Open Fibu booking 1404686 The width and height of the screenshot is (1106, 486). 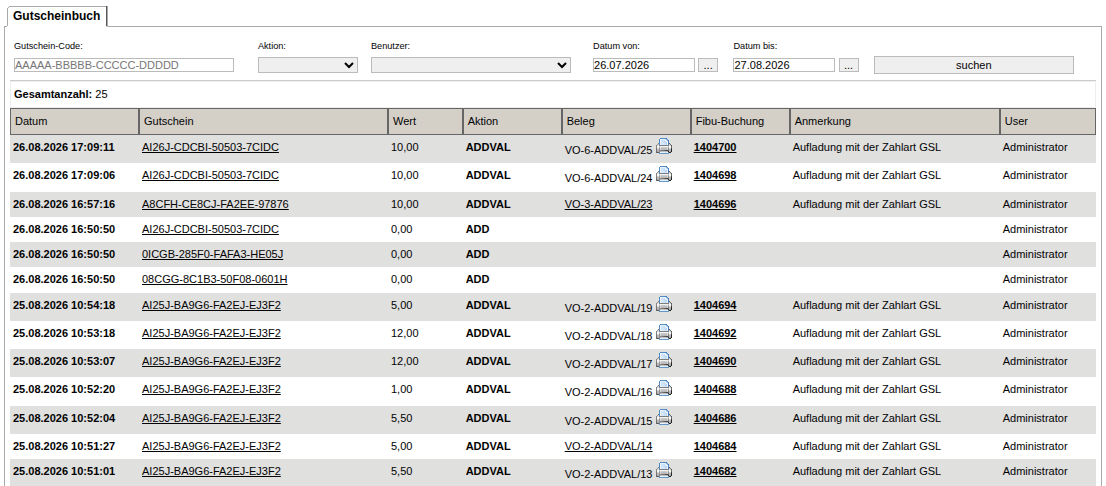tap(715, 418)
